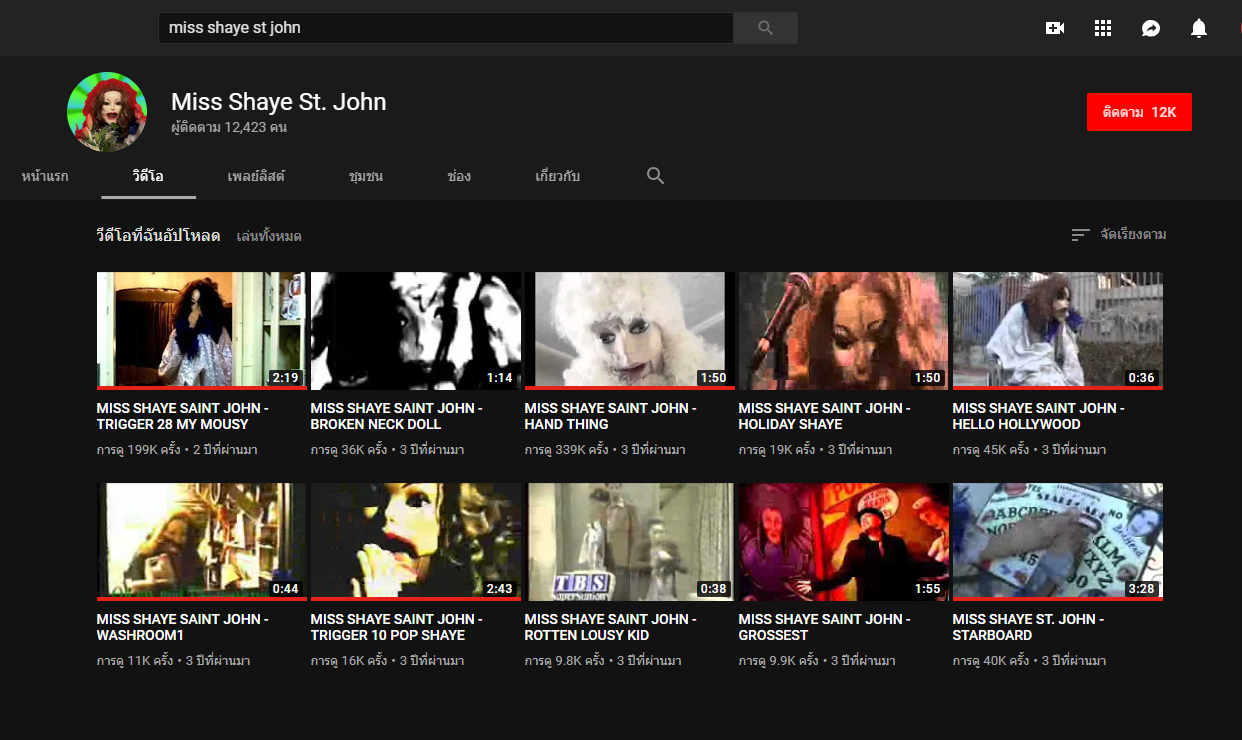Switch to the หน้าแรก (Home) tab
This screenshot has height=740, width=1242.
(45, 176)
